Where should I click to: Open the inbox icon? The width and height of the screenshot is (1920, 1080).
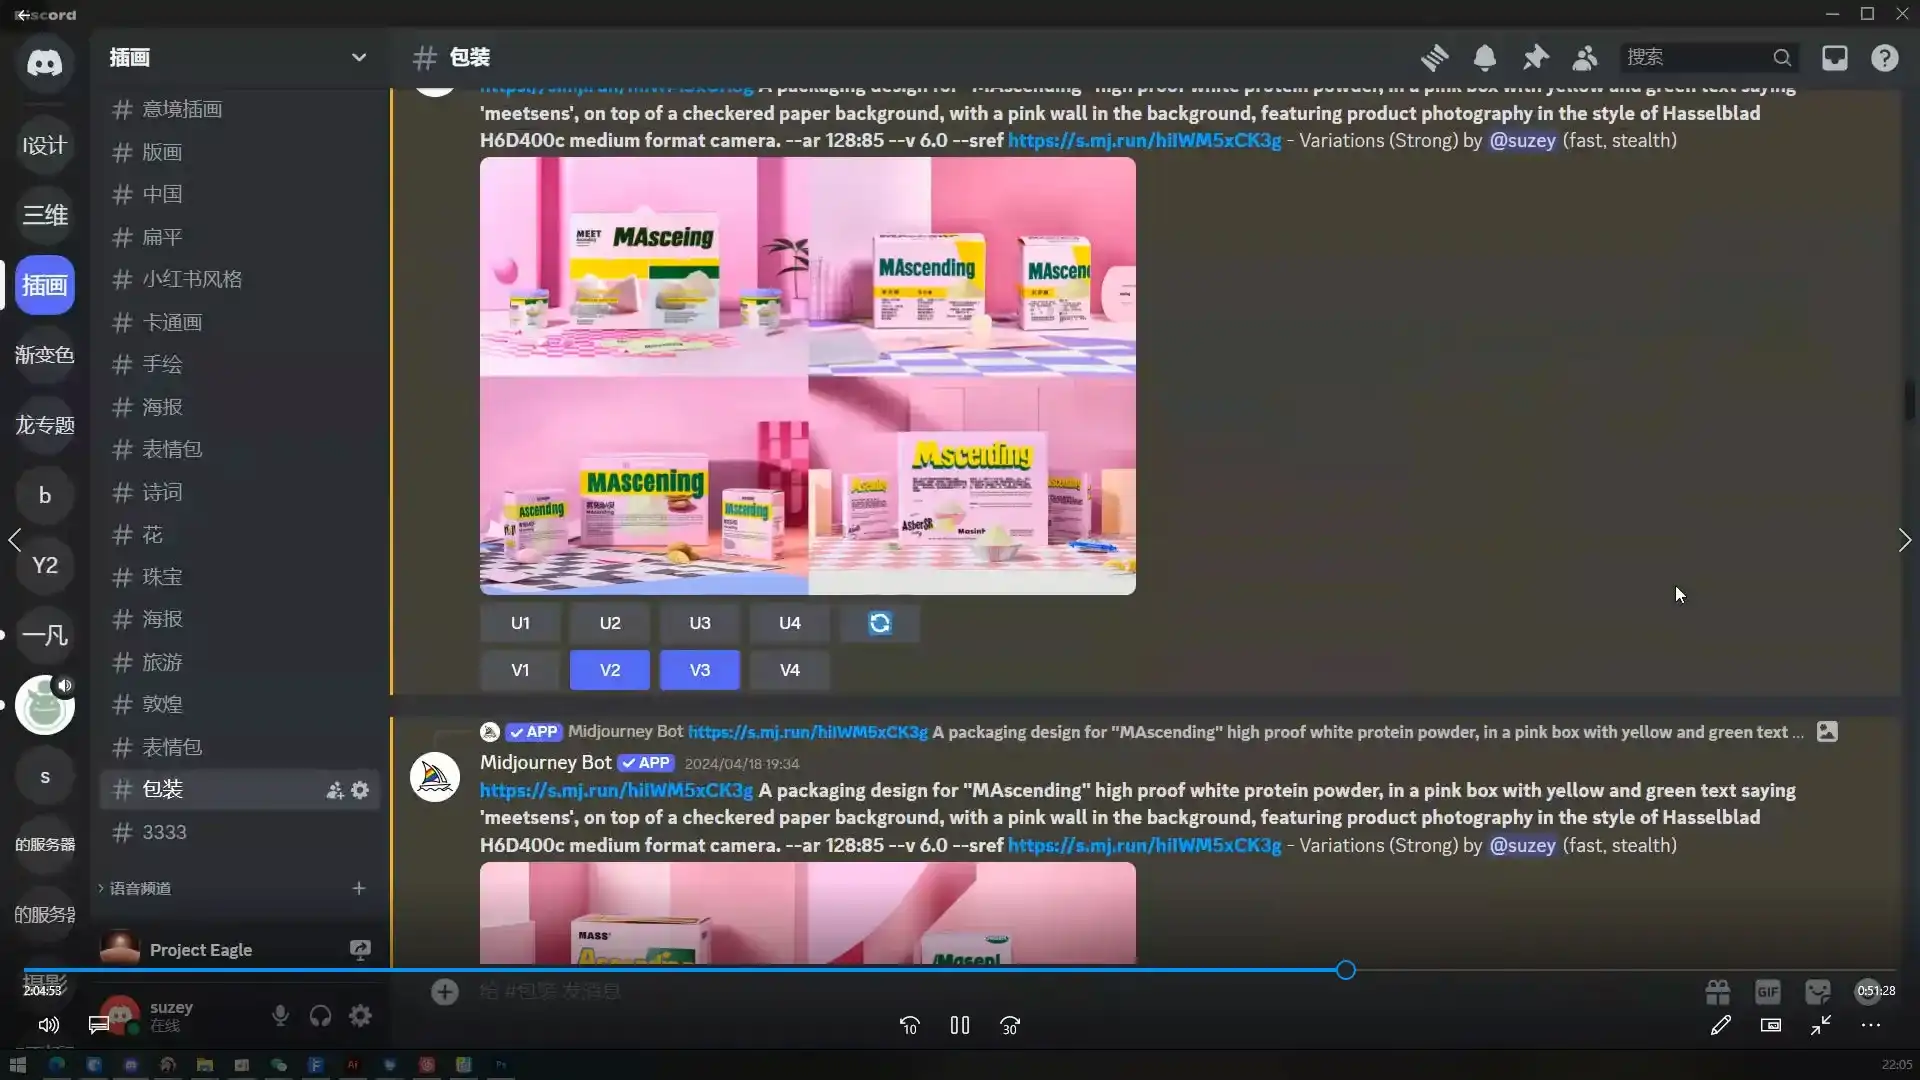[1834, 58]
